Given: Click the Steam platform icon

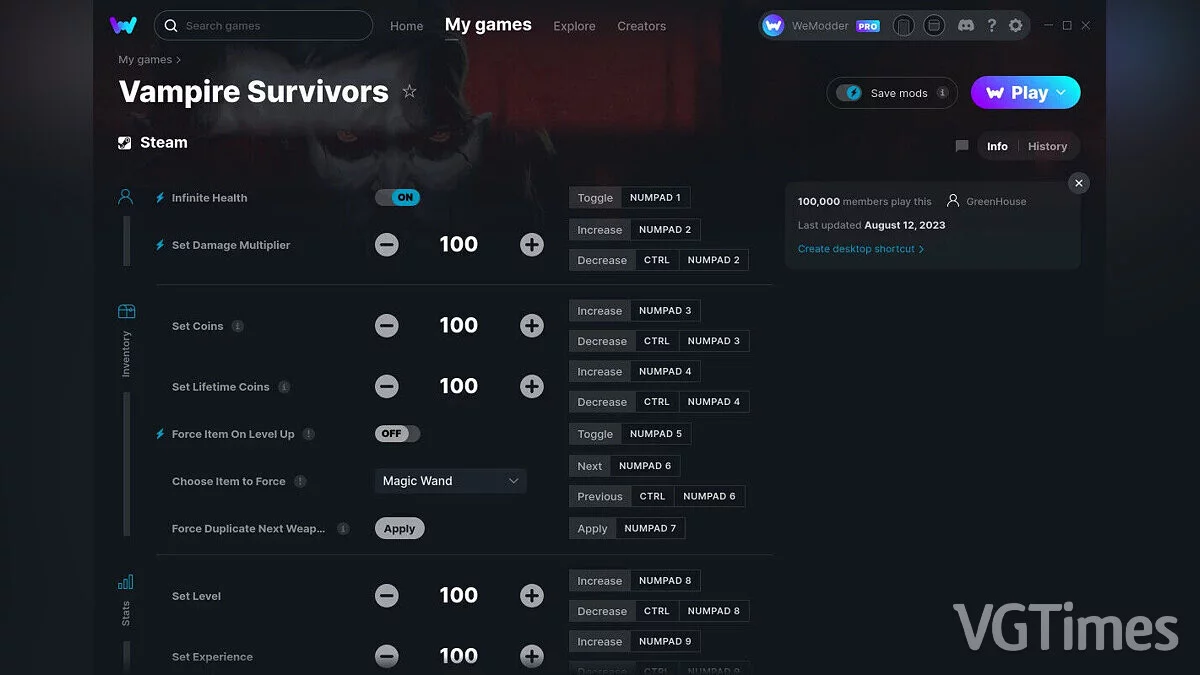Looking at the screenshot, I should 125,142.
